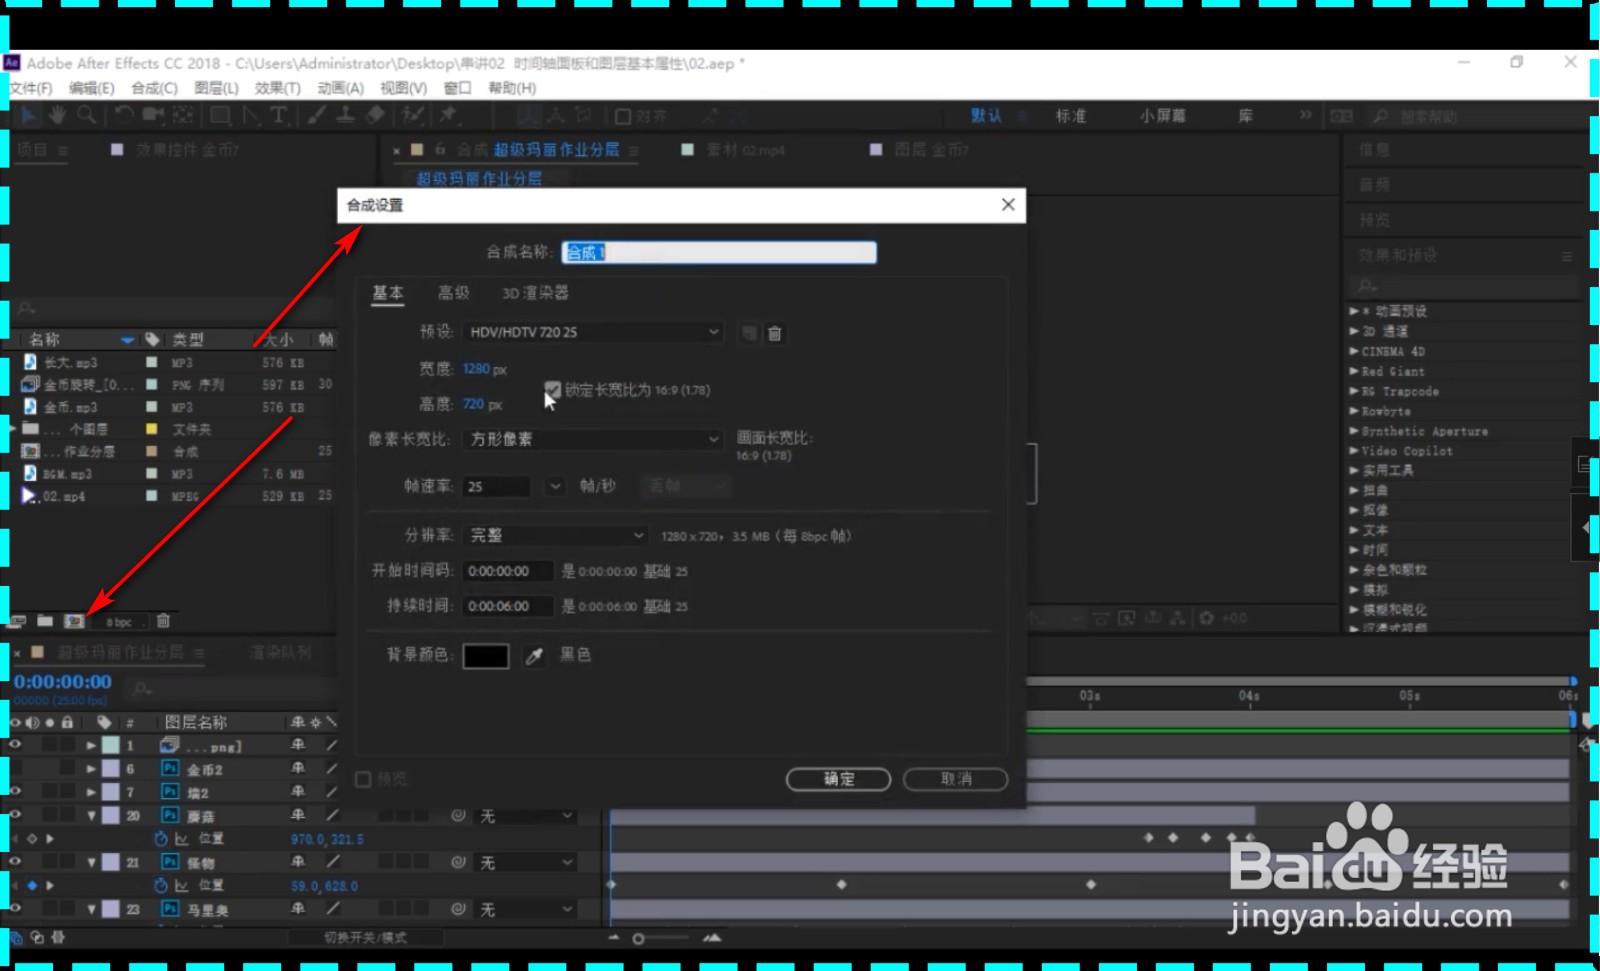Open the Composition menu
Image resolution: width=1600 pixels, height=971 pixels.
click(x=154, y=88)
